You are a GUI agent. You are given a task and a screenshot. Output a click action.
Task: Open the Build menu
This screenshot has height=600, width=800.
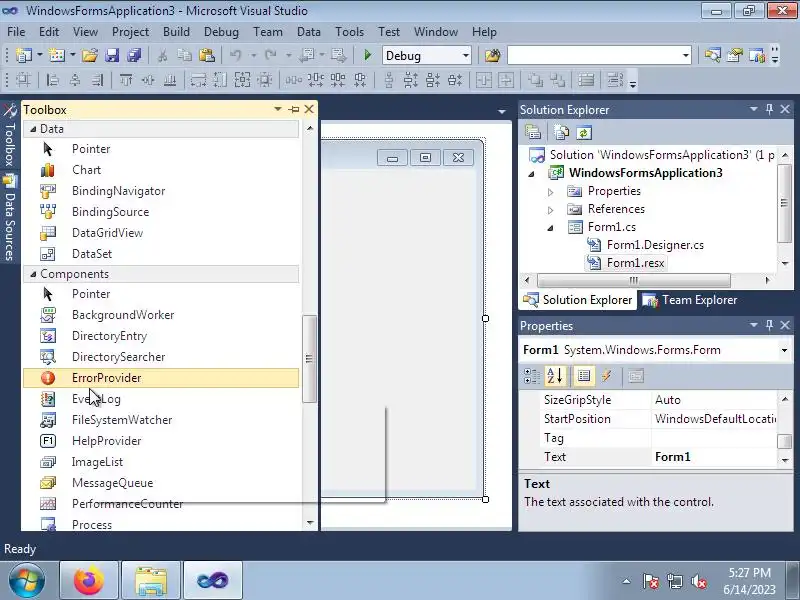(176, 32)
